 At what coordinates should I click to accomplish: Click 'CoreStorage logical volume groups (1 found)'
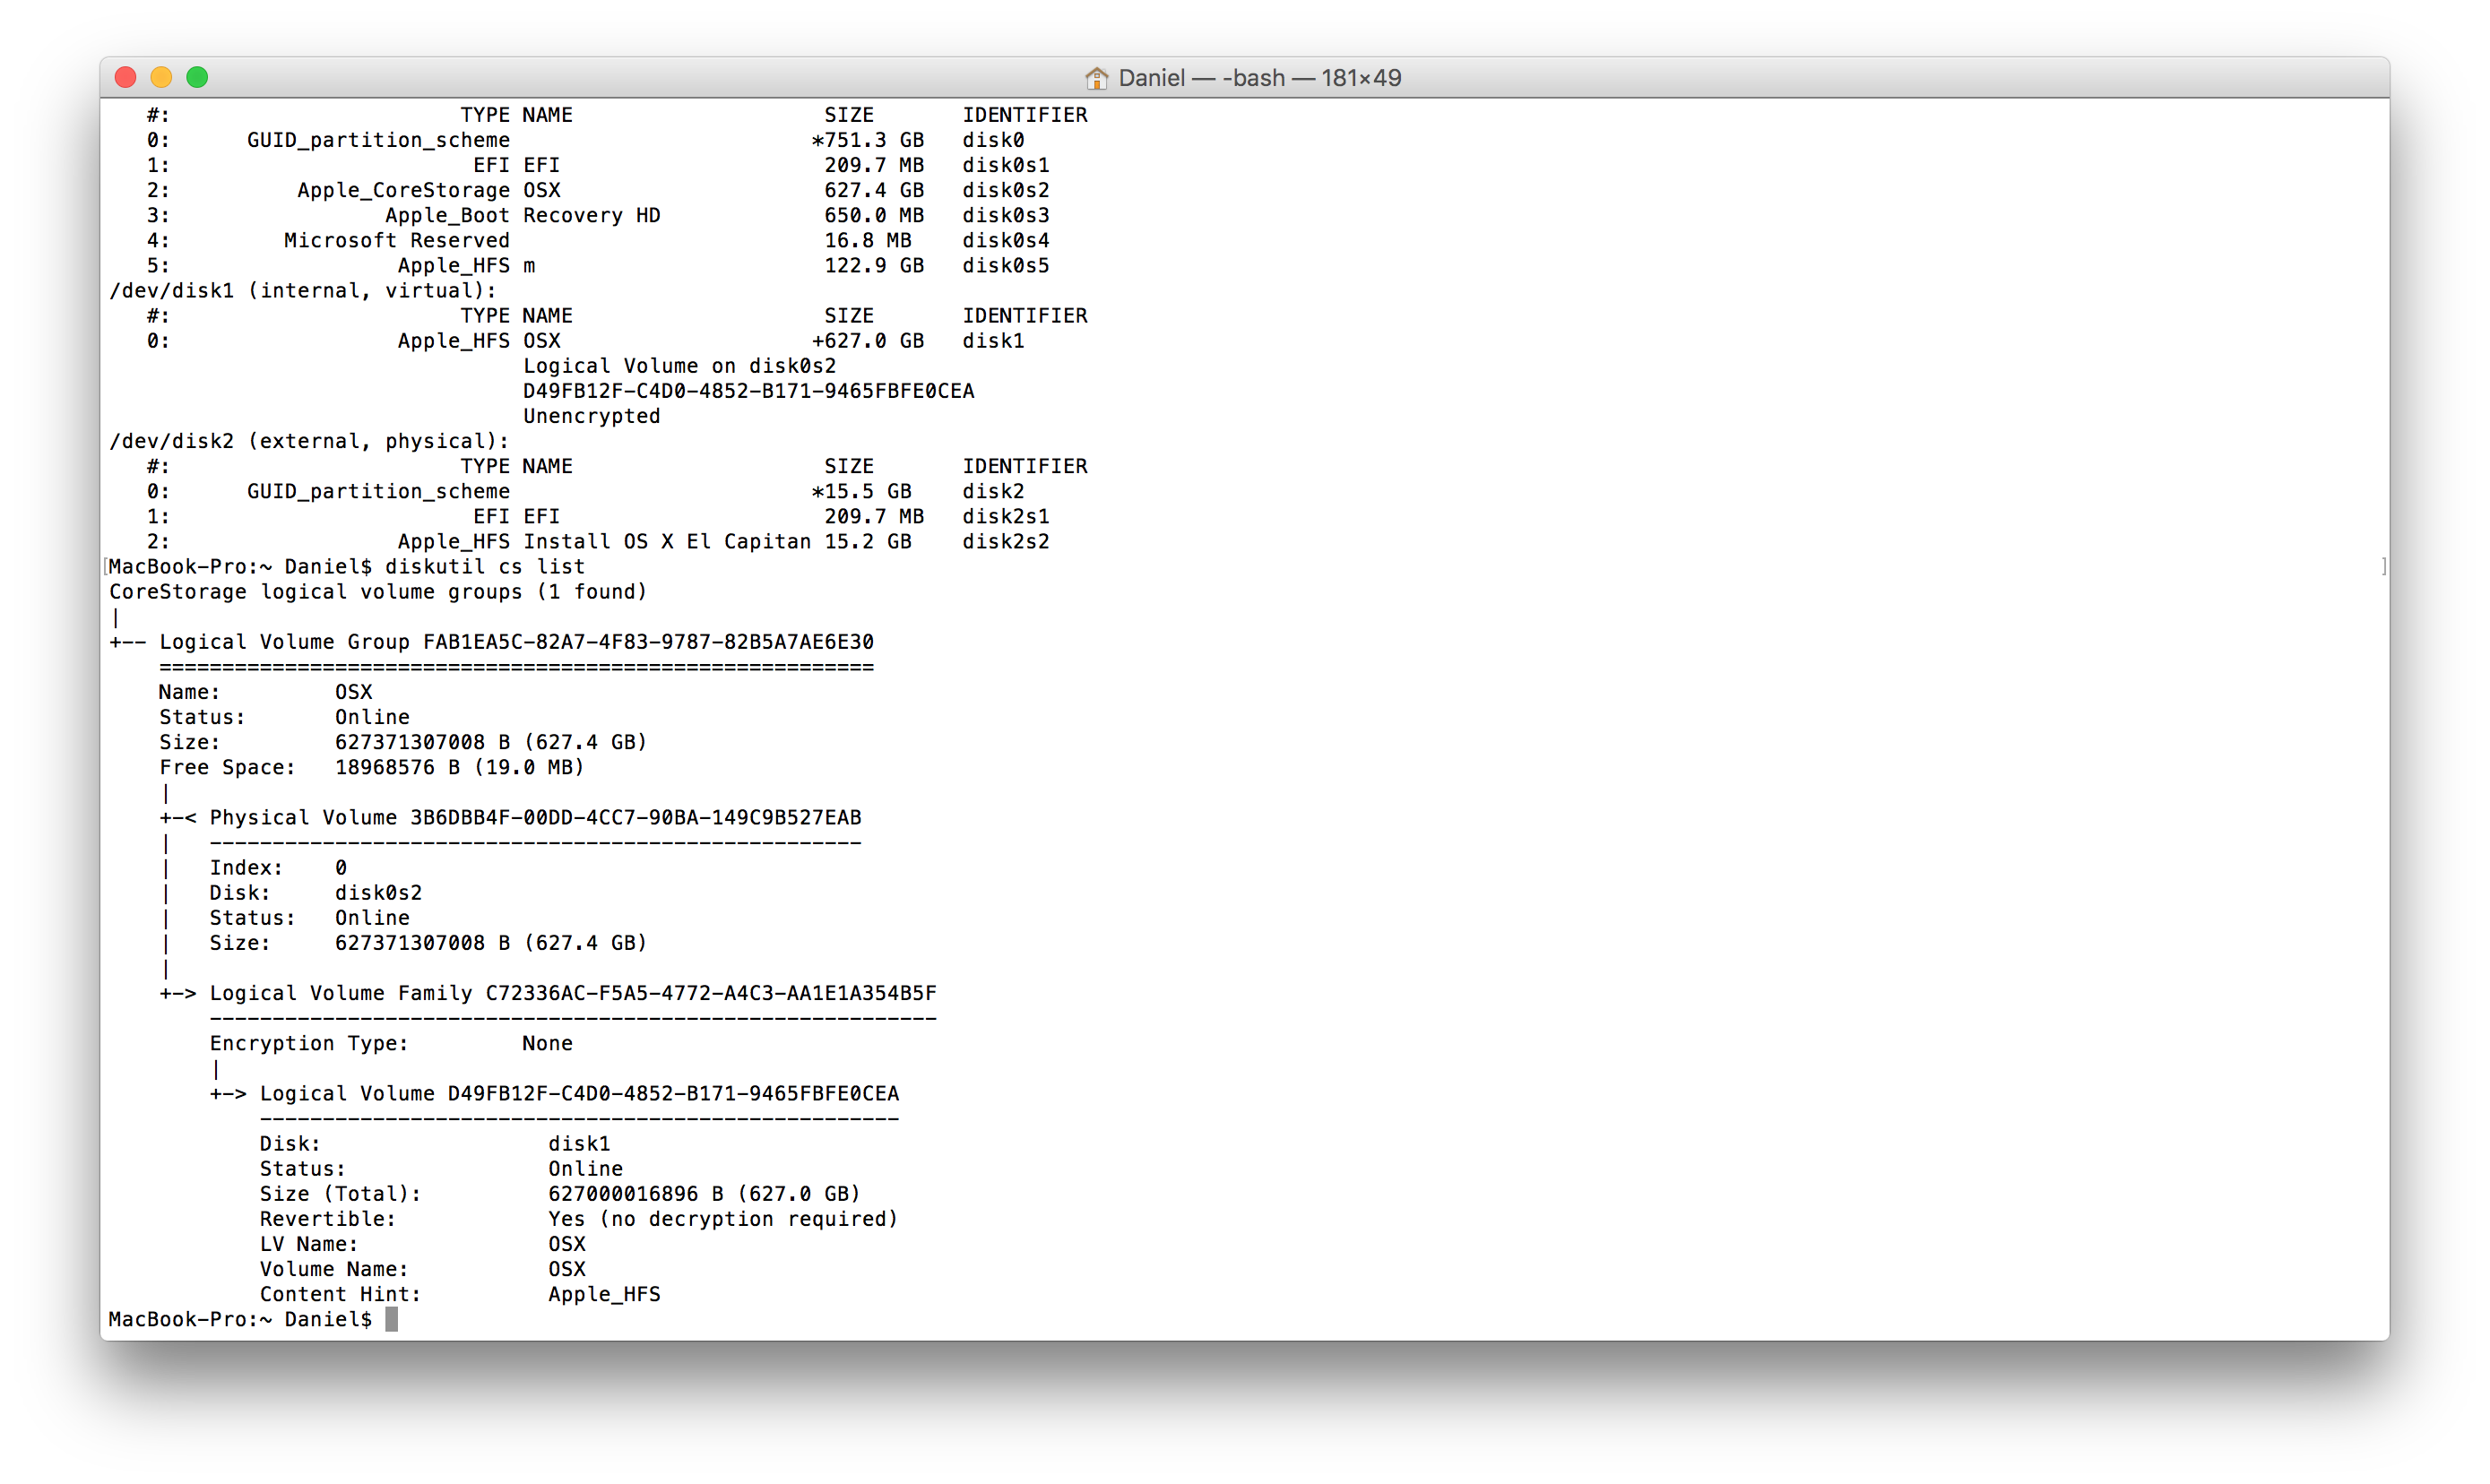tap(378, 591)
